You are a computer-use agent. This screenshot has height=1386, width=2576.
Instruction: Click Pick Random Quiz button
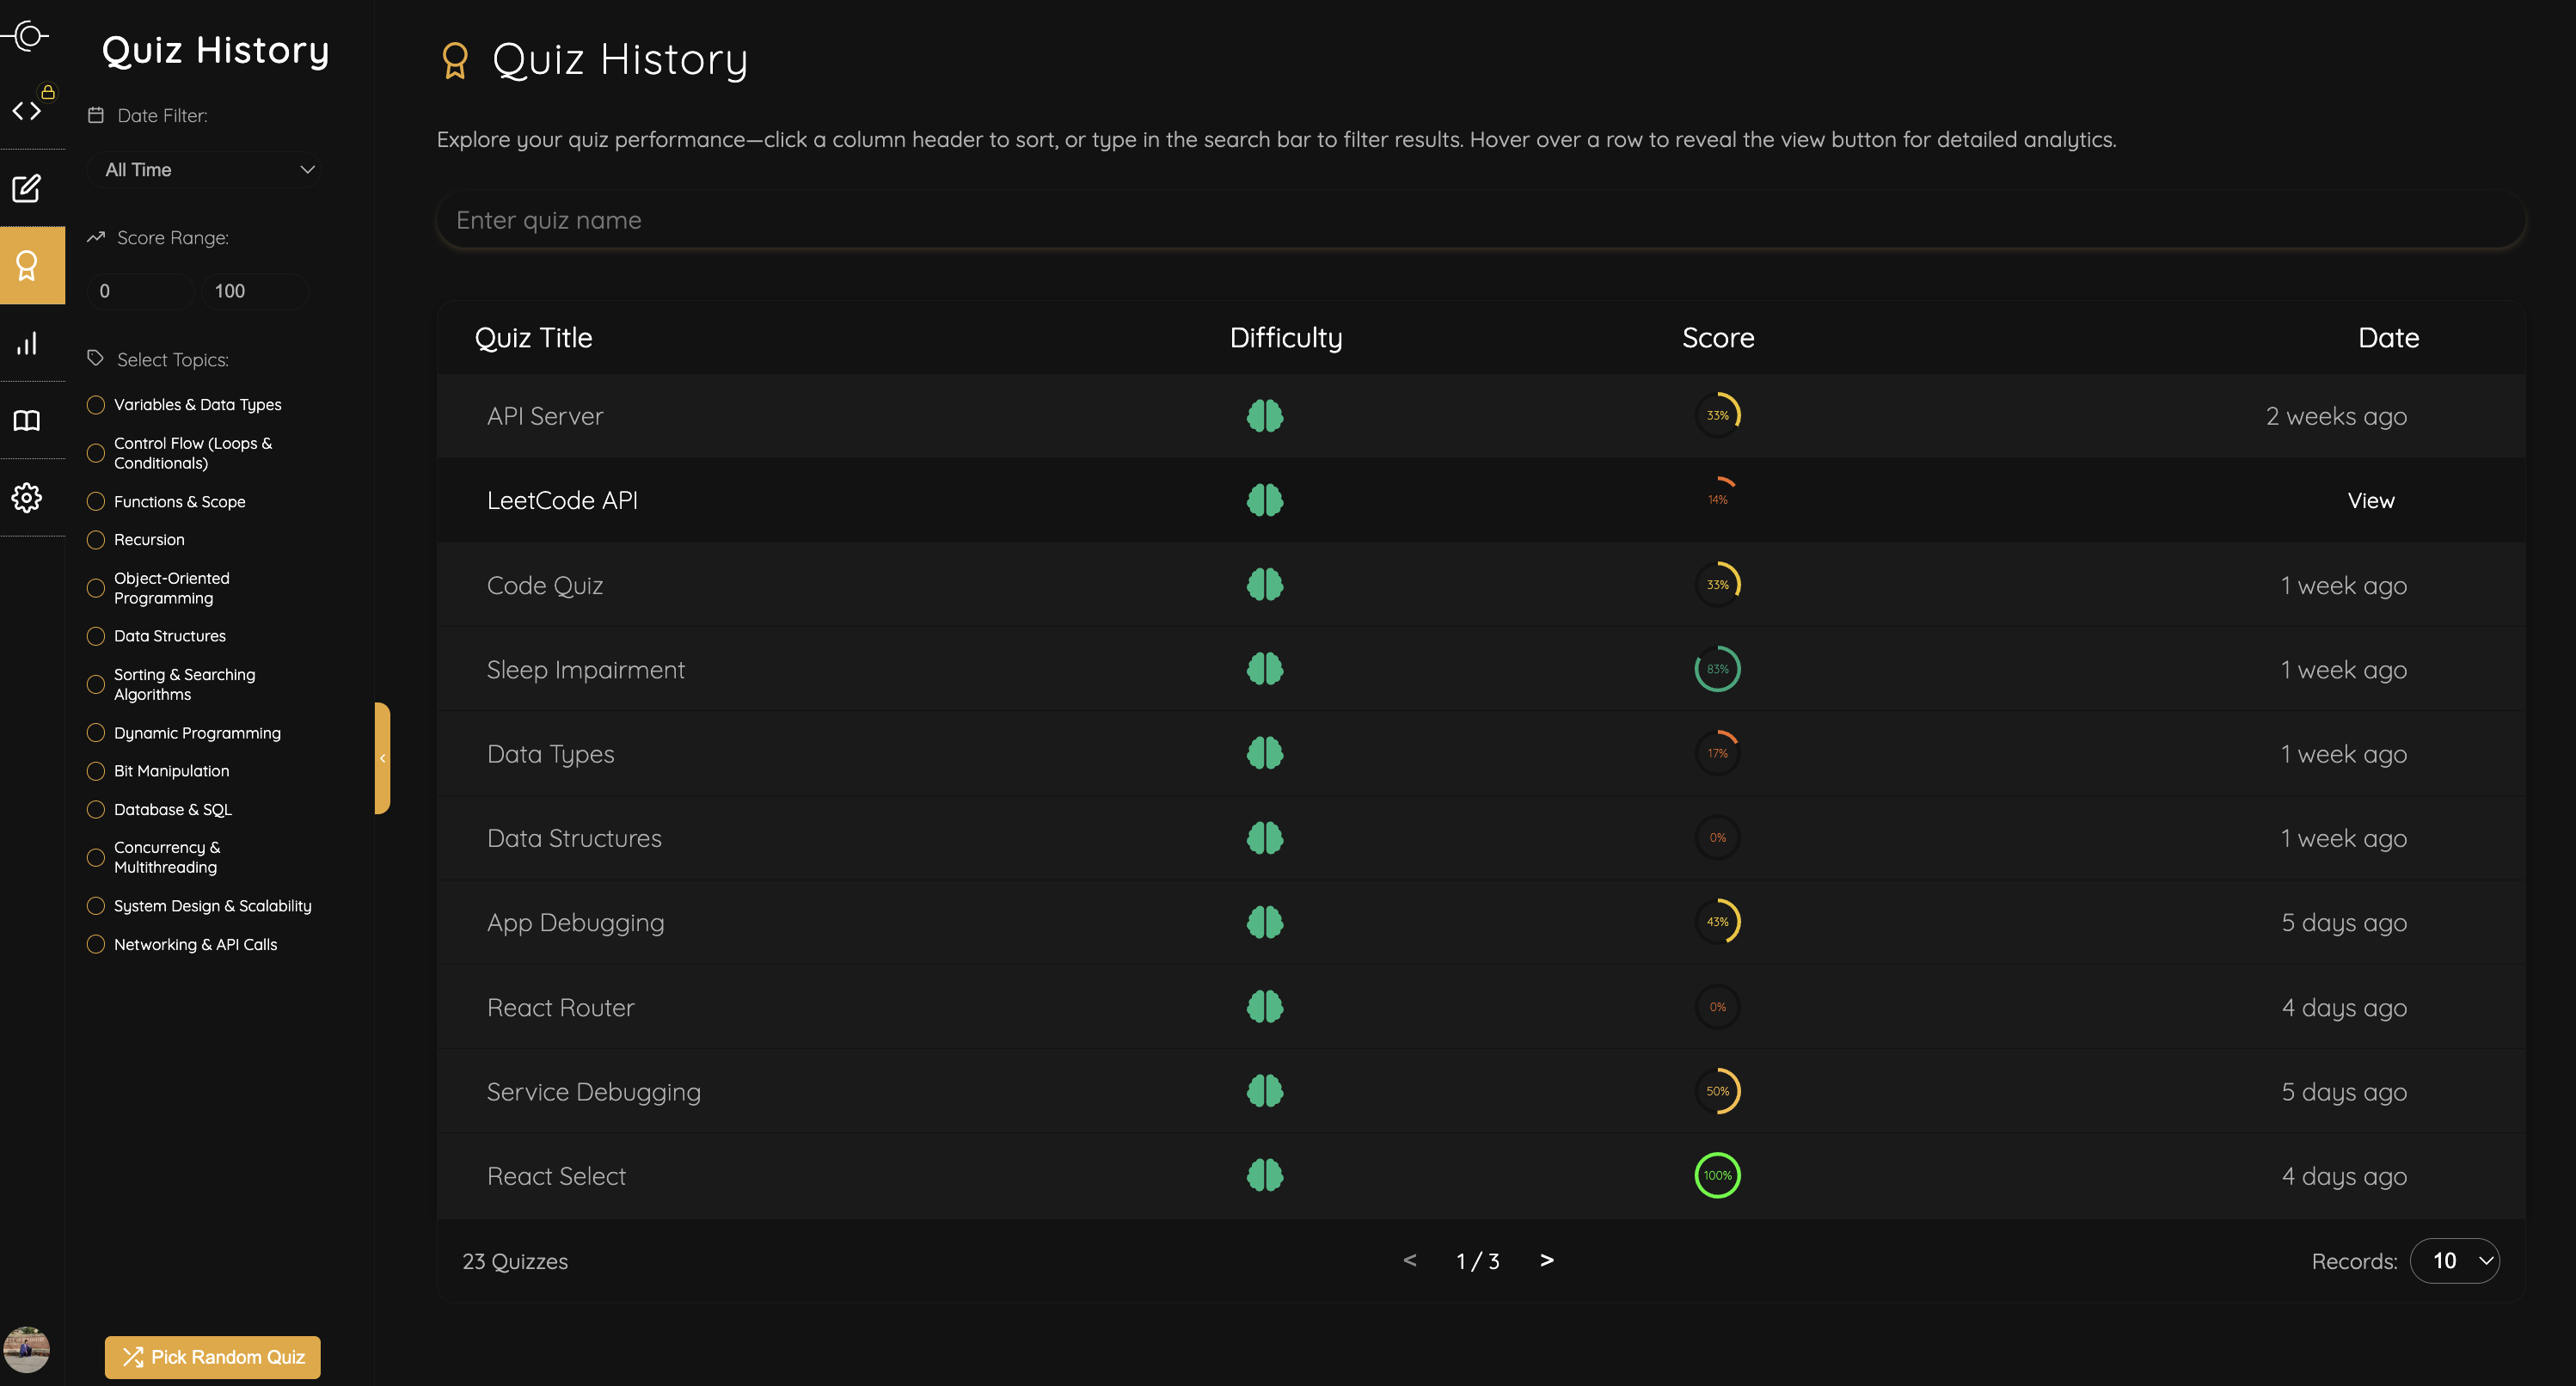coord(212,1357)
